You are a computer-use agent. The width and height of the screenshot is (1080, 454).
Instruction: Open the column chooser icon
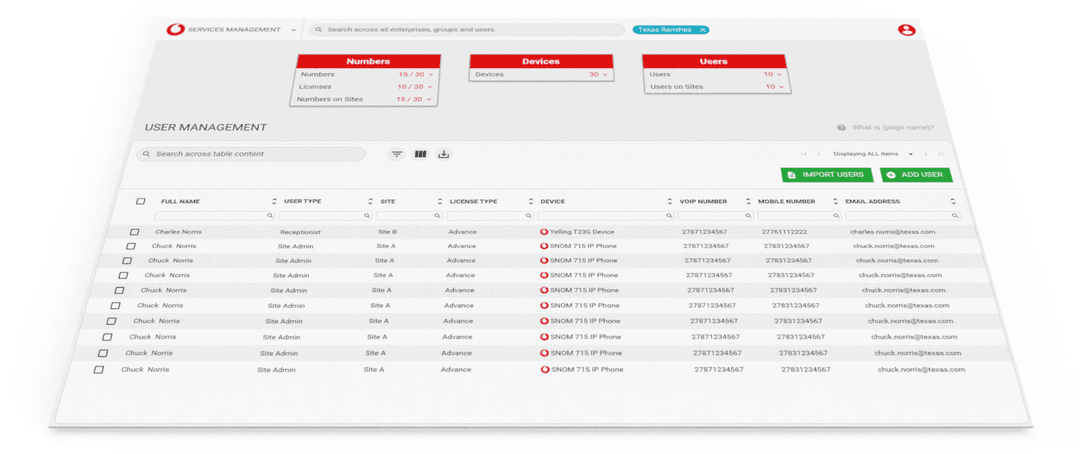[420, 154]
